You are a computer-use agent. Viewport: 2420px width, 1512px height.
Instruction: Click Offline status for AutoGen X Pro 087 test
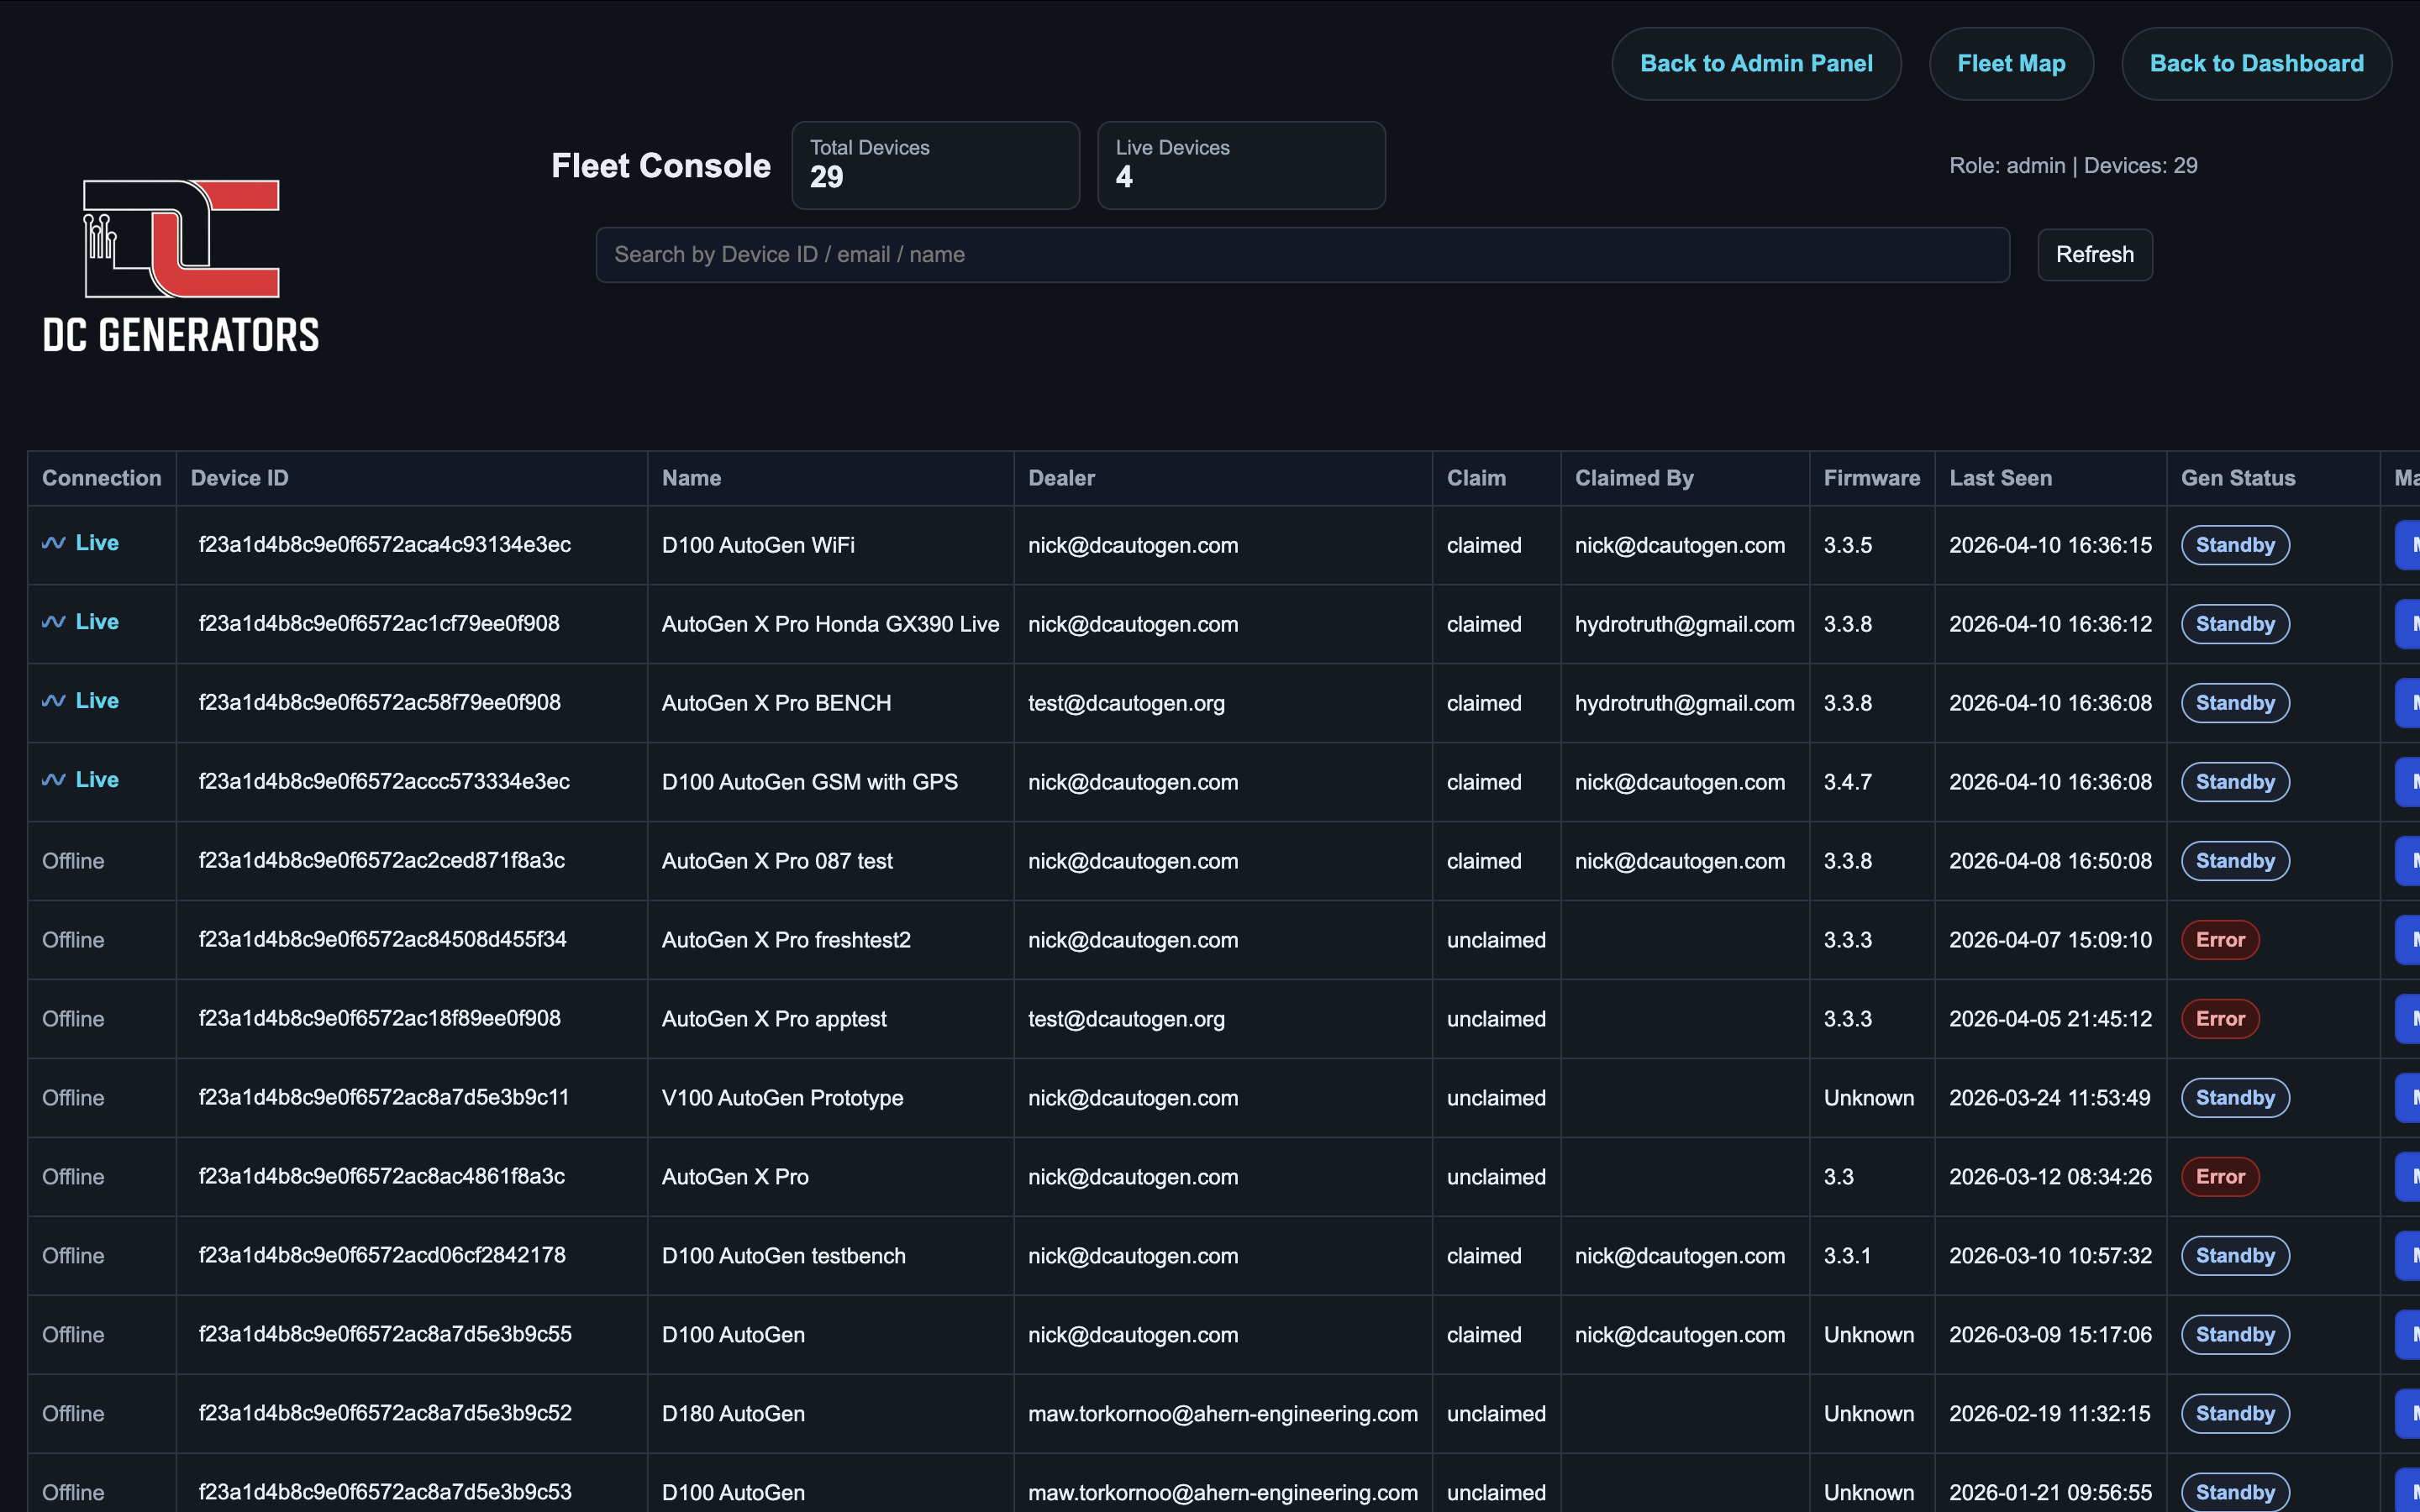[x=73, y=861]
